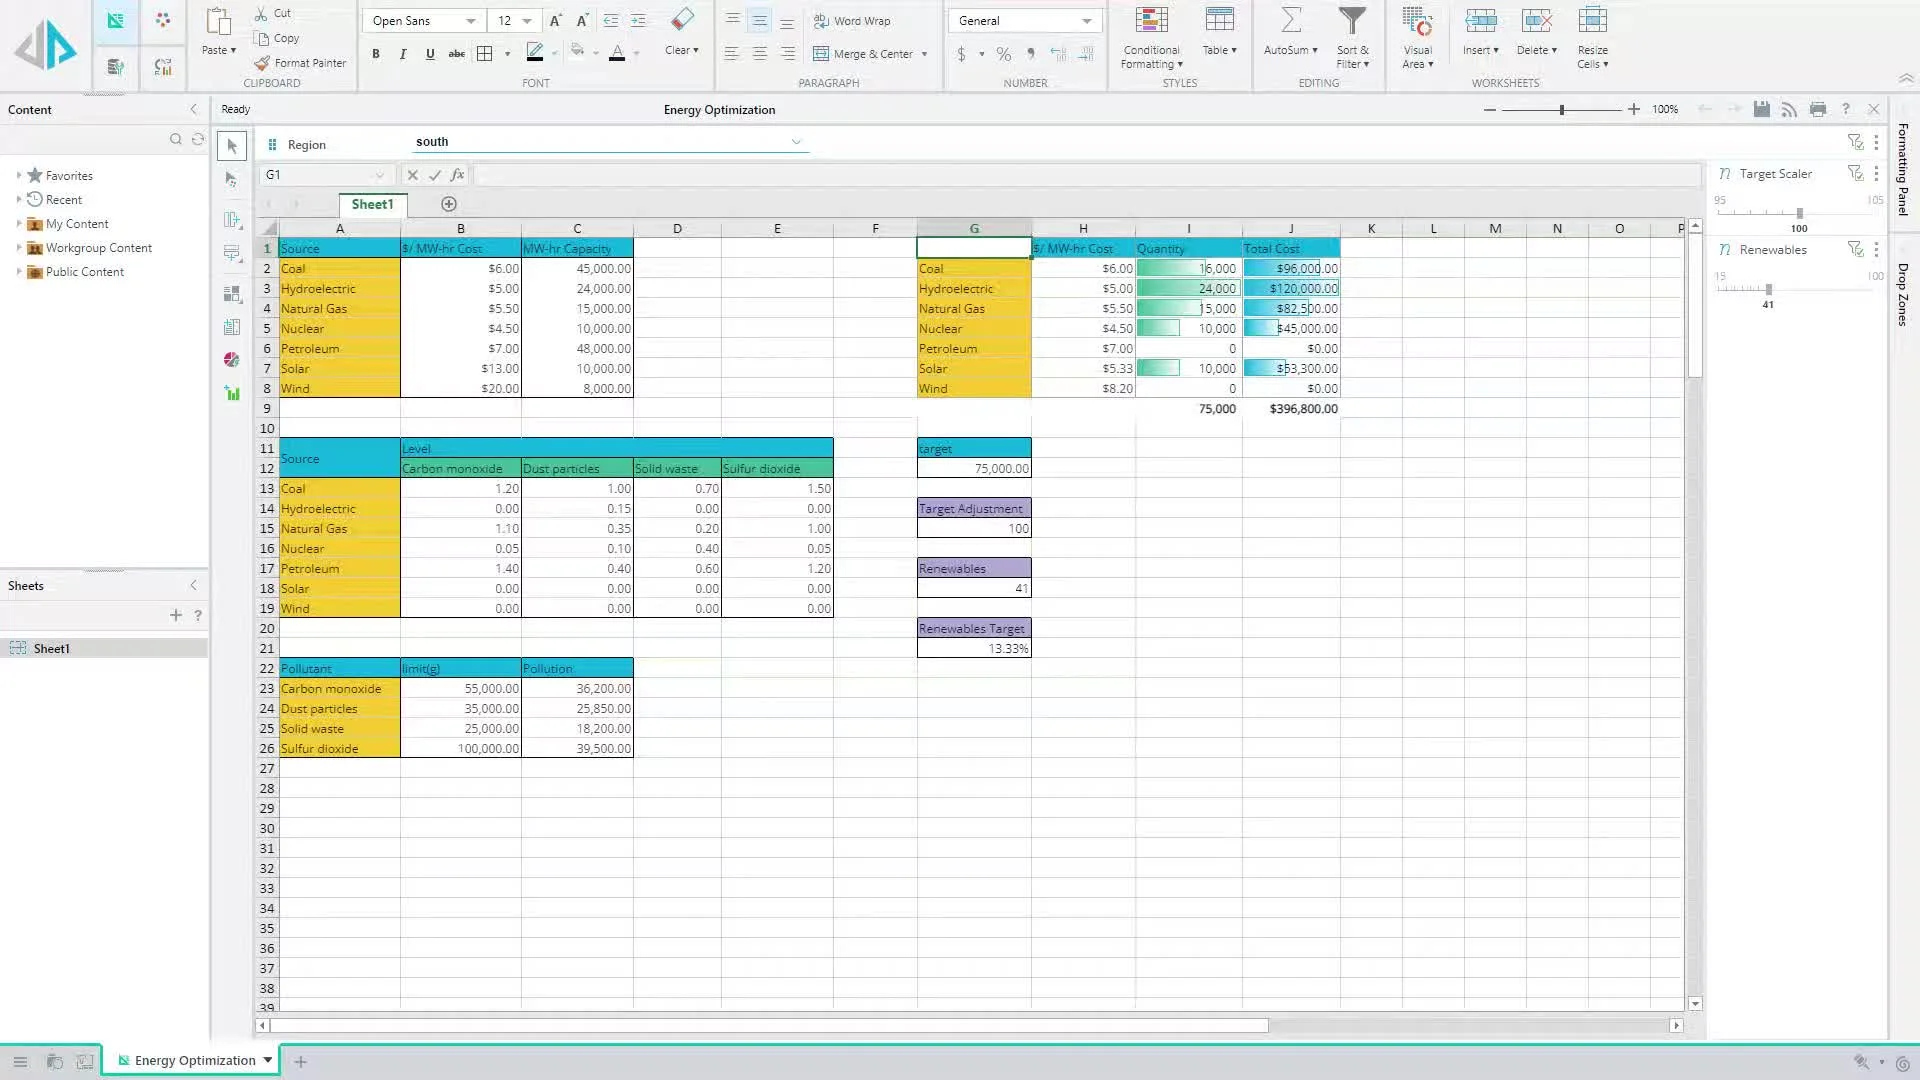1920x1080 pixels.
Task: Add a new sheet with plus icon
Action: pos(449,204)
